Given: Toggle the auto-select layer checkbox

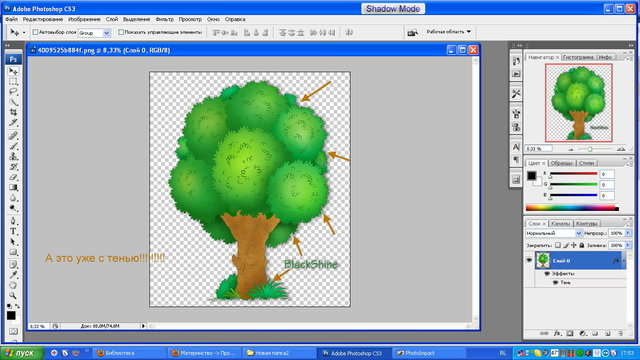Looking at the screenshot, I should (35, 32).
